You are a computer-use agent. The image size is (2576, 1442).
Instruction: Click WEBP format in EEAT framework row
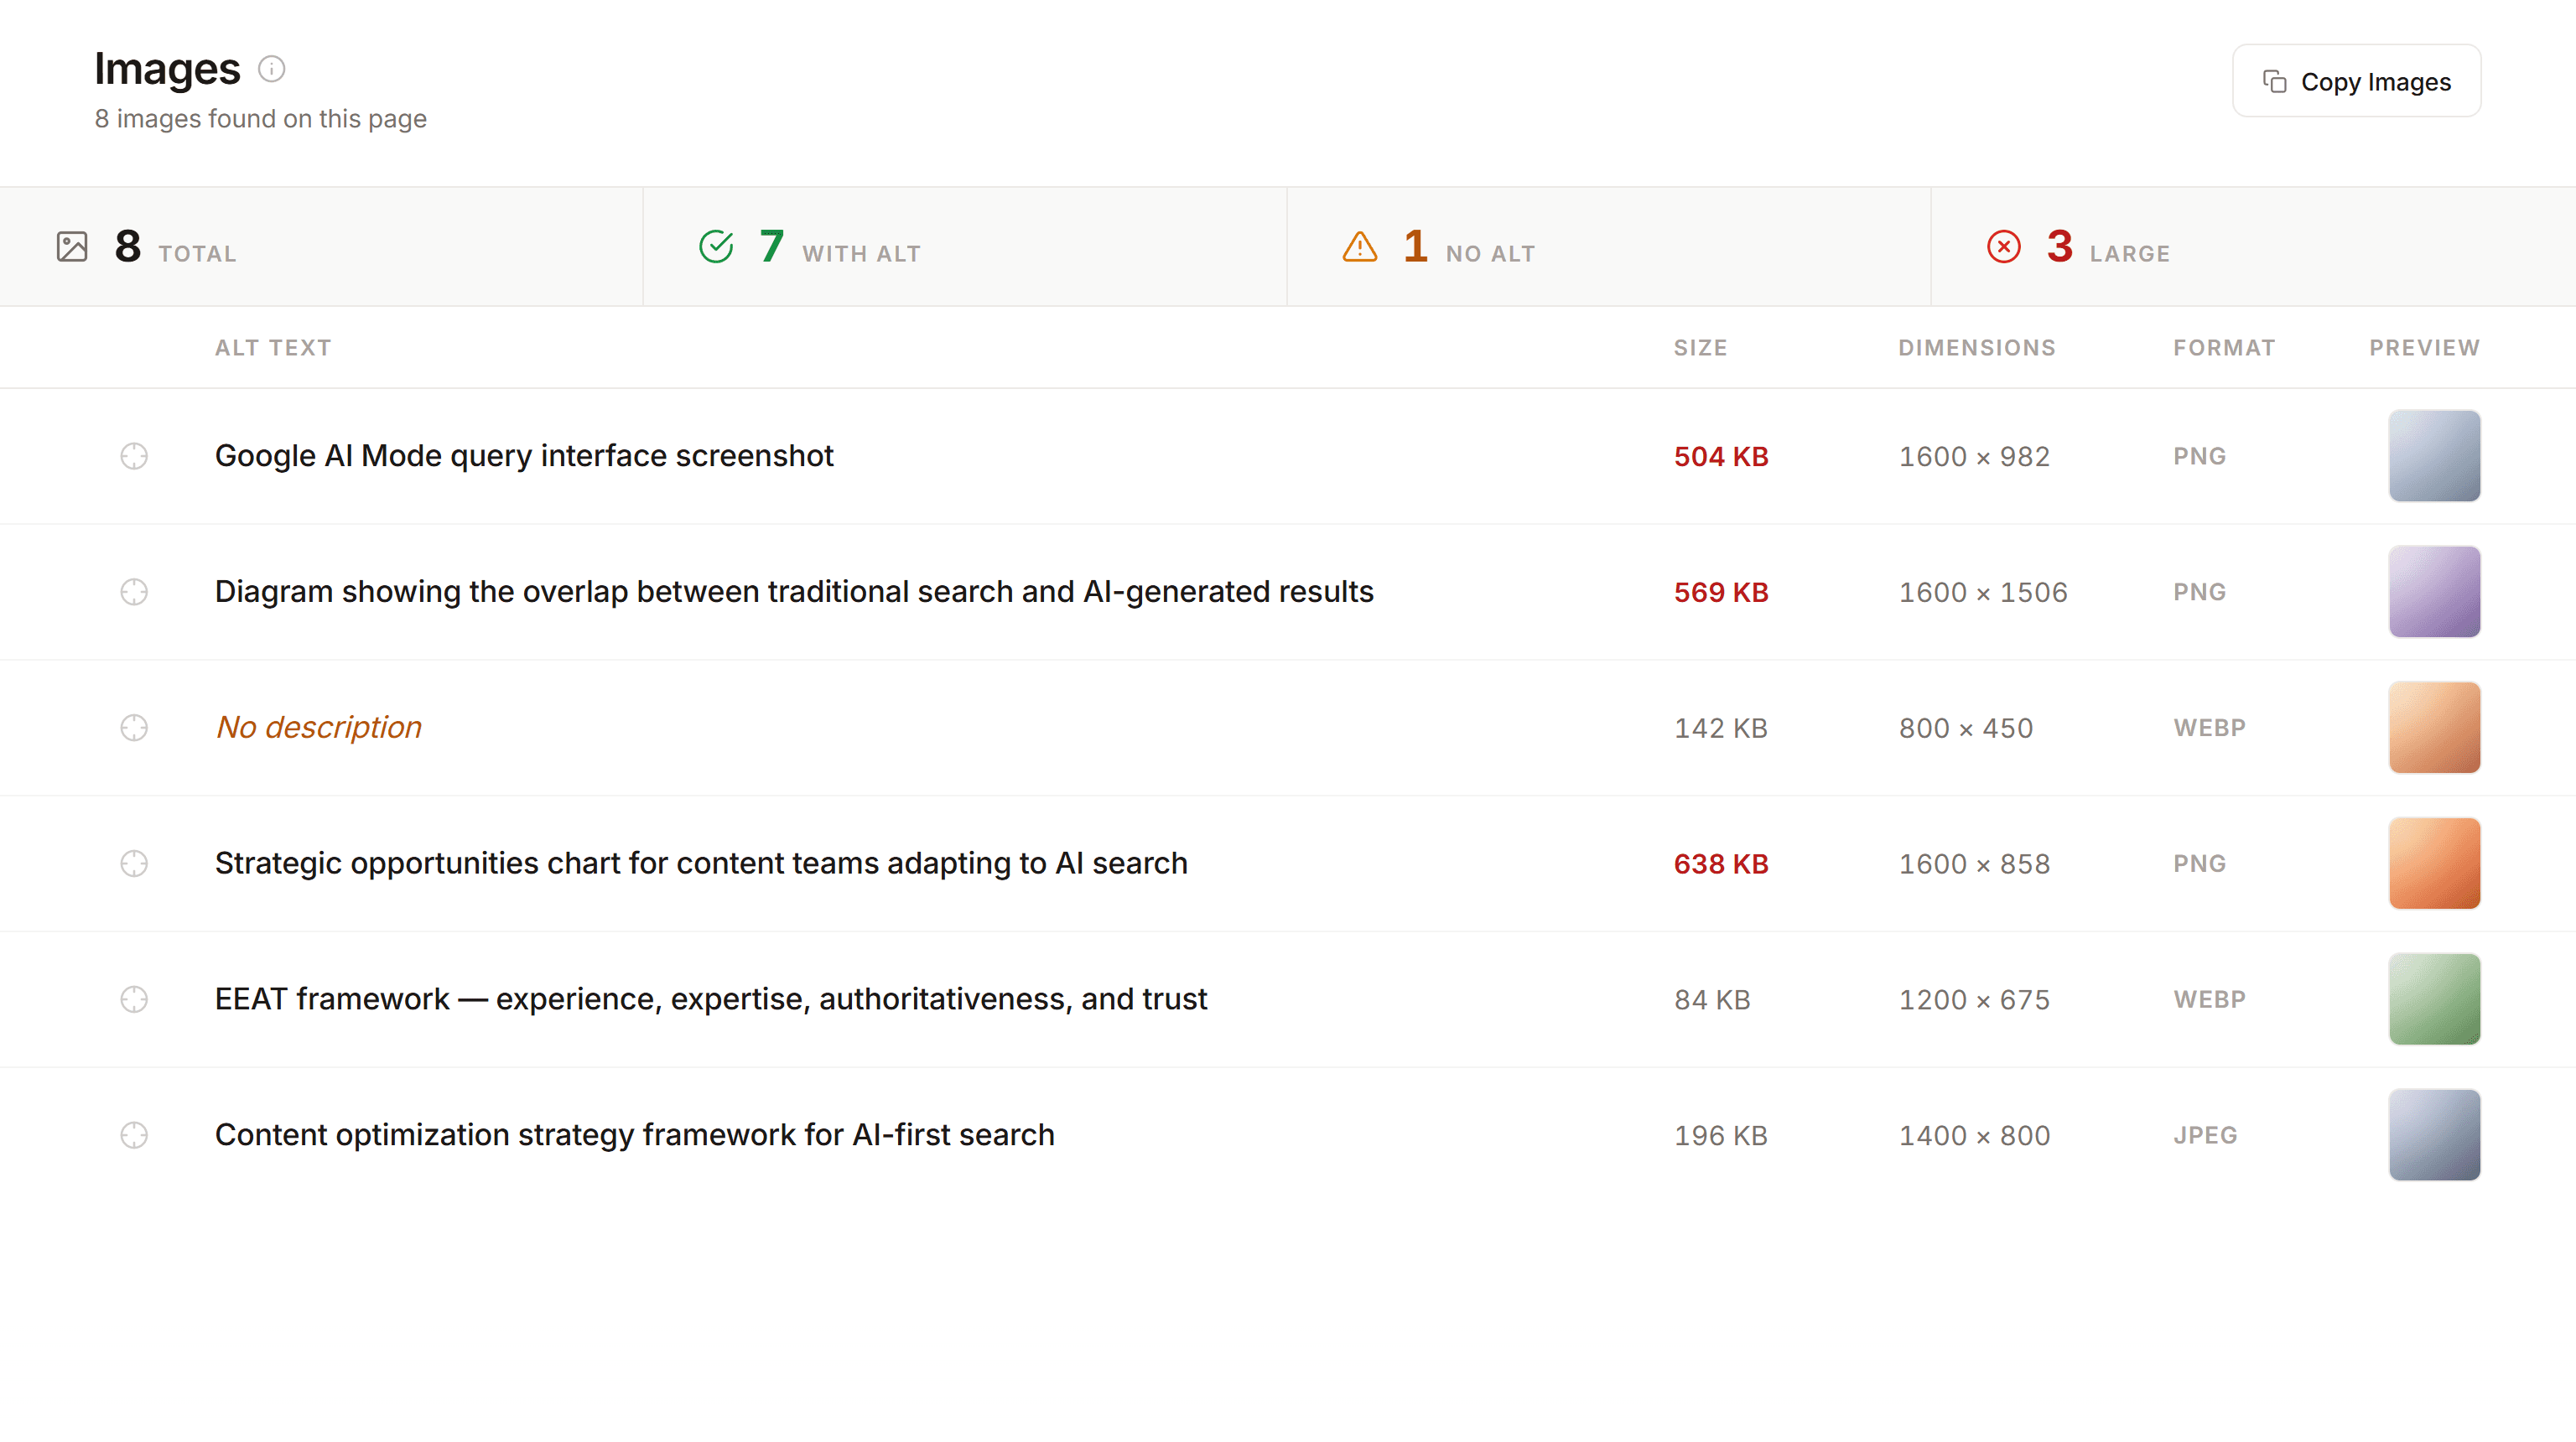pyautogui.click(x=2209, y=1000)
